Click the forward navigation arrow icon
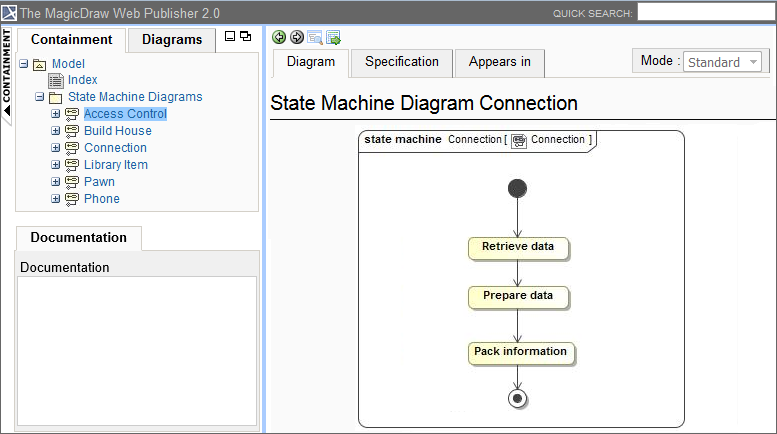The height and width of the screenshot is (434, 777). pyautogui.click(x=297, y=37)
